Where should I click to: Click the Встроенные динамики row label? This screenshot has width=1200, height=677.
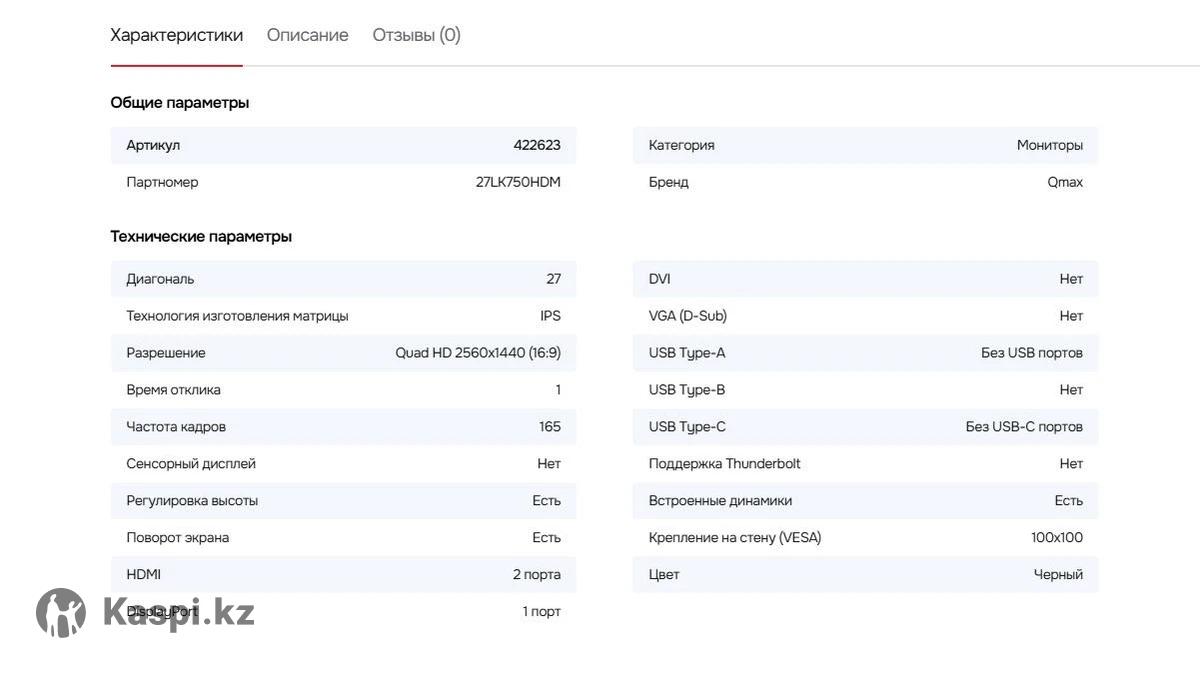click(x=720, y=501)
